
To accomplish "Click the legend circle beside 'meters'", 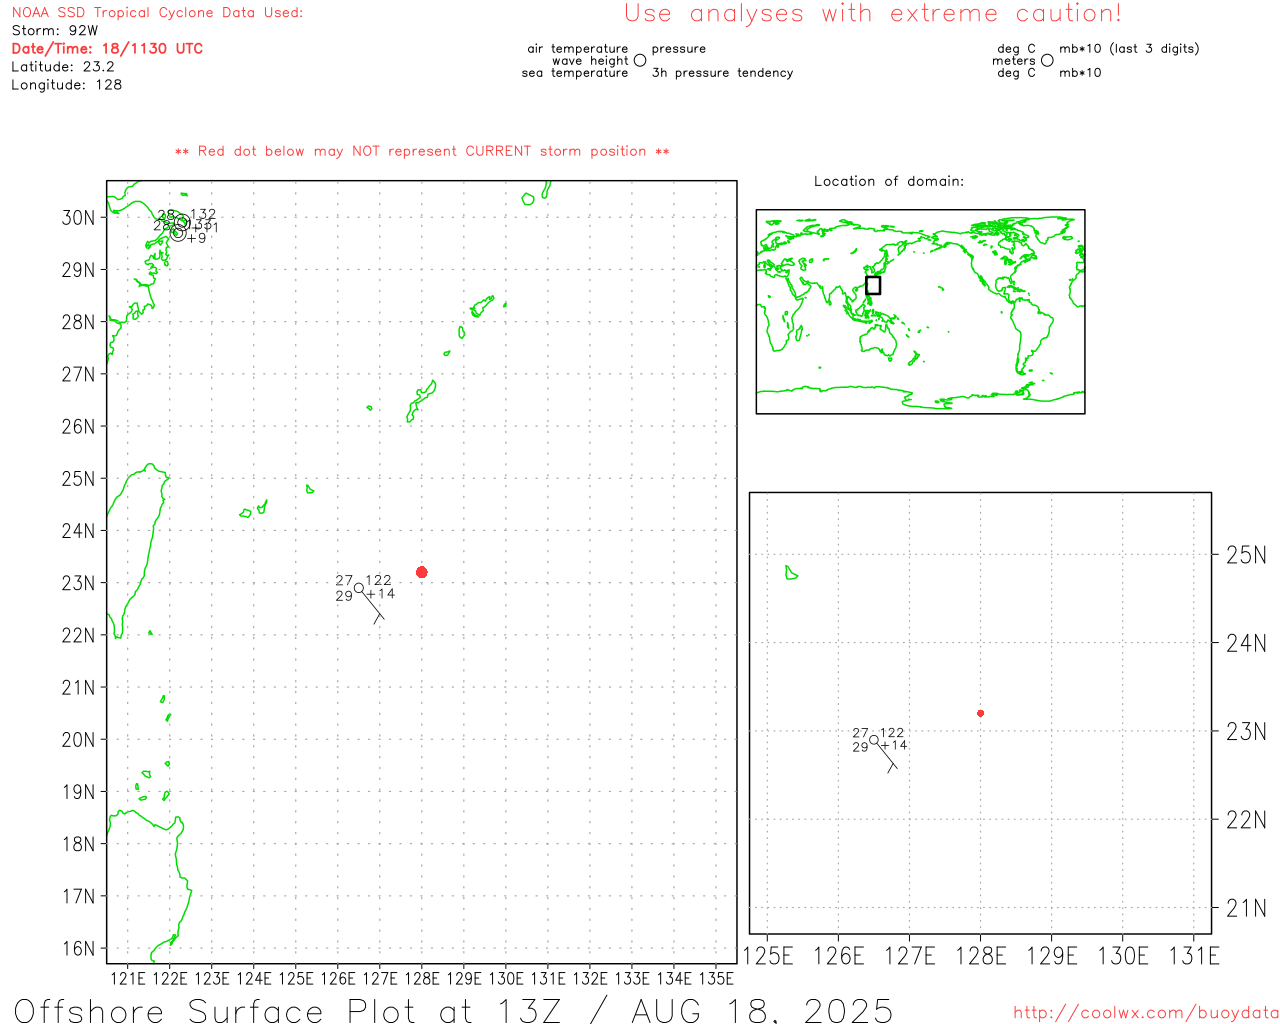I will [1047, 60].
